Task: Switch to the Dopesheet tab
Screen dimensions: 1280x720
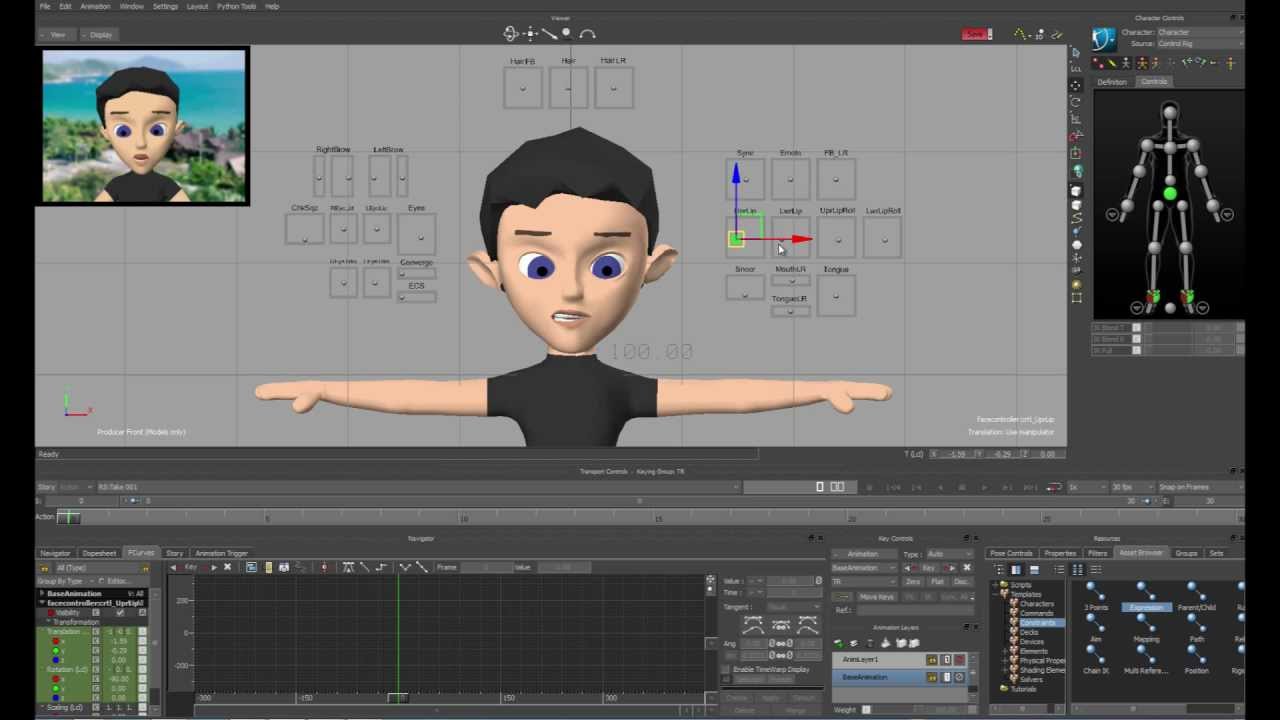Action: 99,553
